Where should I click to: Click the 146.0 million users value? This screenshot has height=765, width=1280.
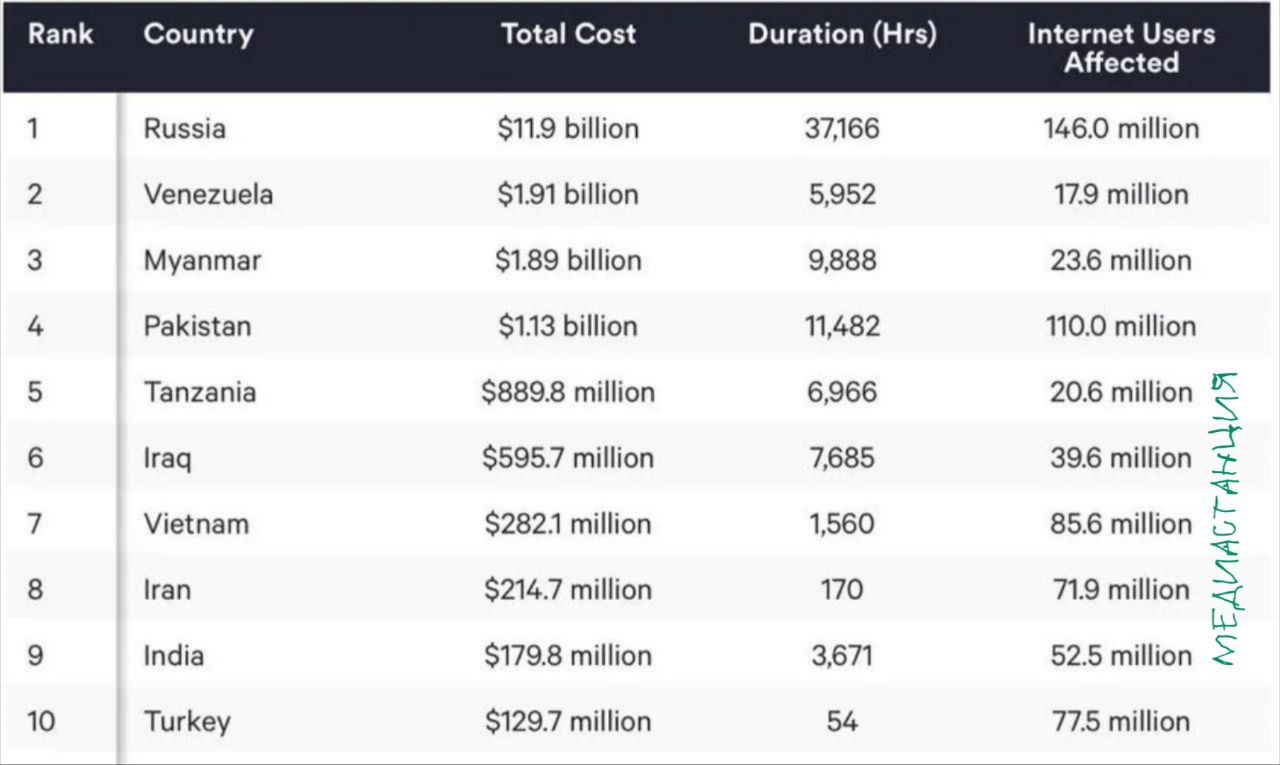tap(1121, 128)
